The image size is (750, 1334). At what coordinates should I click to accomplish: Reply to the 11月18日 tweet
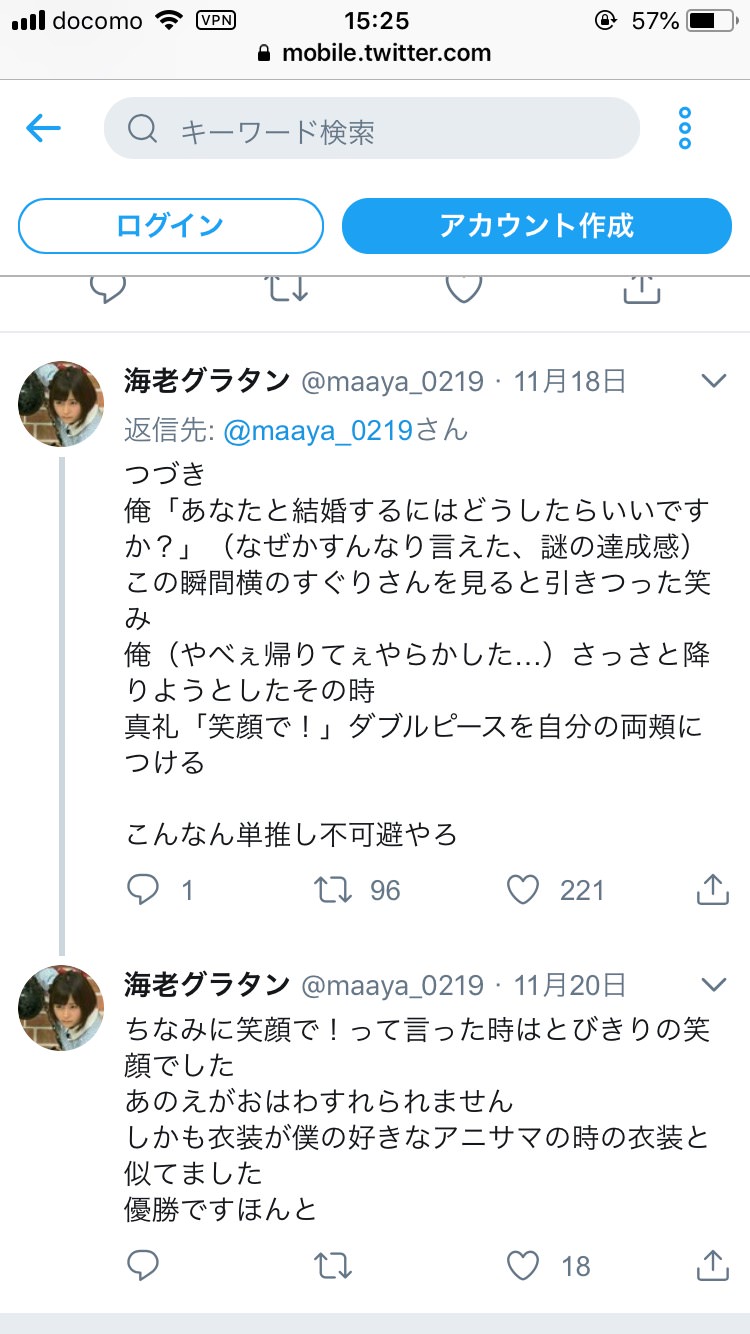[144, 889]
